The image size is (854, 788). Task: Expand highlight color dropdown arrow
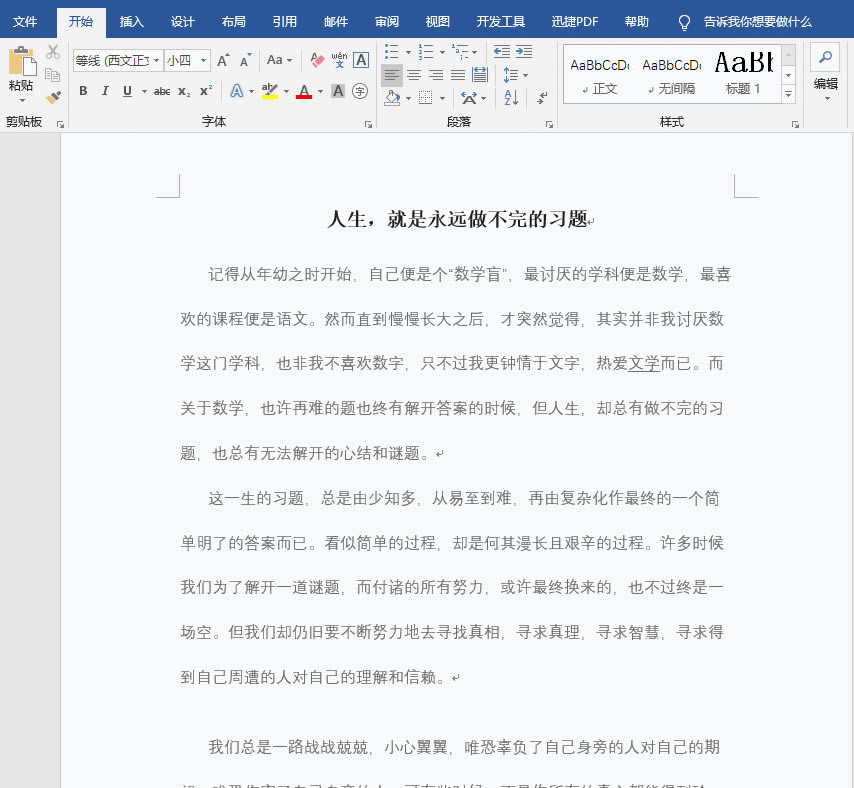(286, 91)
